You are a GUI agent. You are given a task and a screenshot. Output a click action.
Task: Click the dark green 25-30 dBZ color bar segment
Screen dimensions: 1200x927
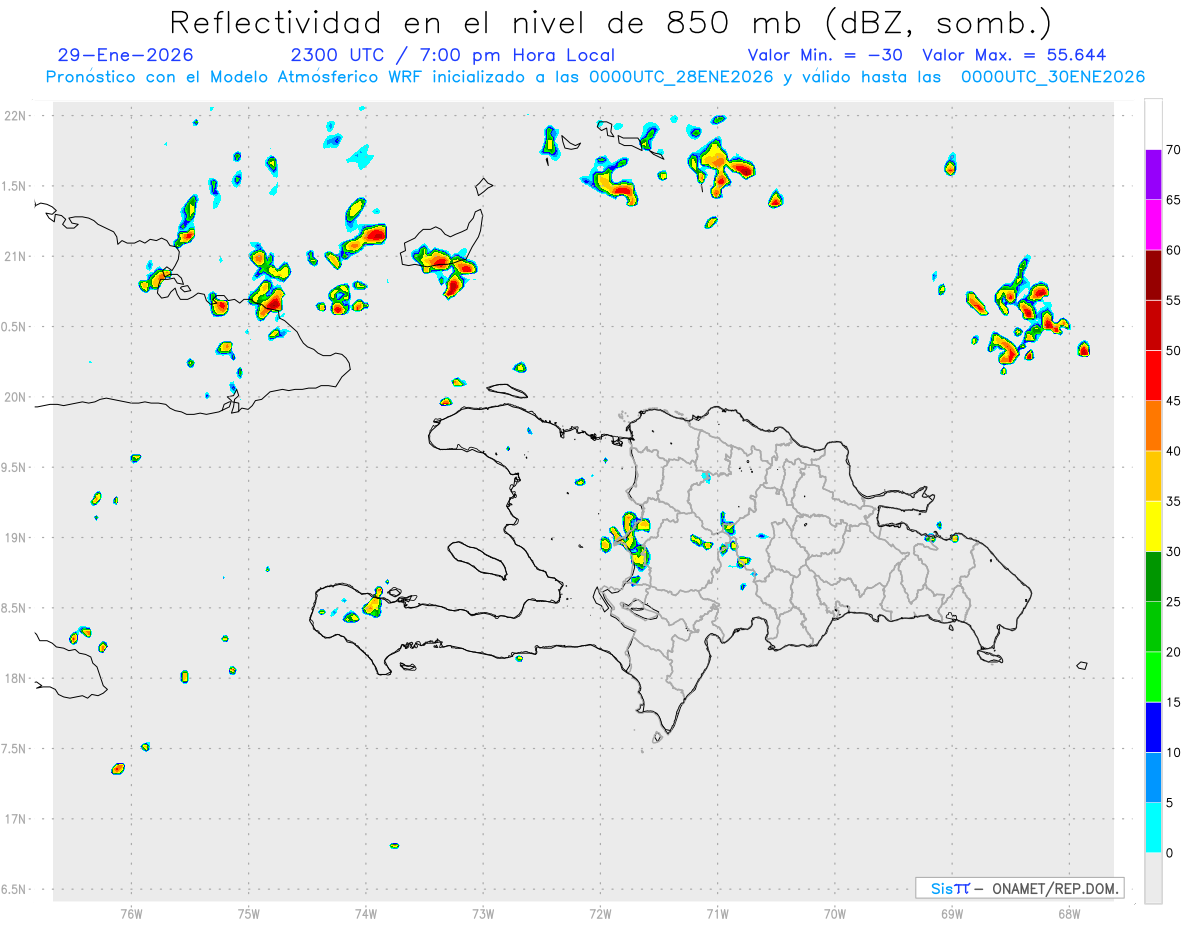[x=1153, y=577]
